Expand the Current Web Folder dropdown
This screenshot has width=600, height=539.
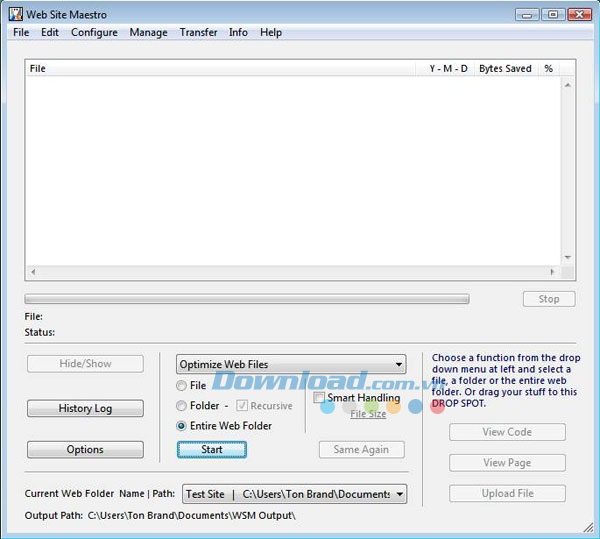(295, 494)
